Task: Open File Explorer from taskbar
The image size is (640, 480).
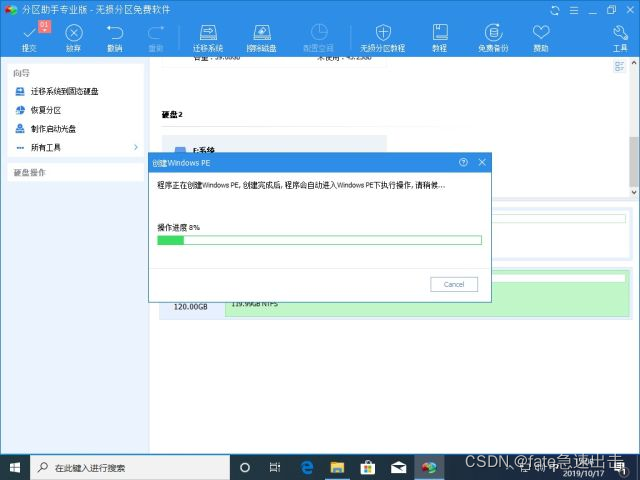Action: tap(337, 467)
